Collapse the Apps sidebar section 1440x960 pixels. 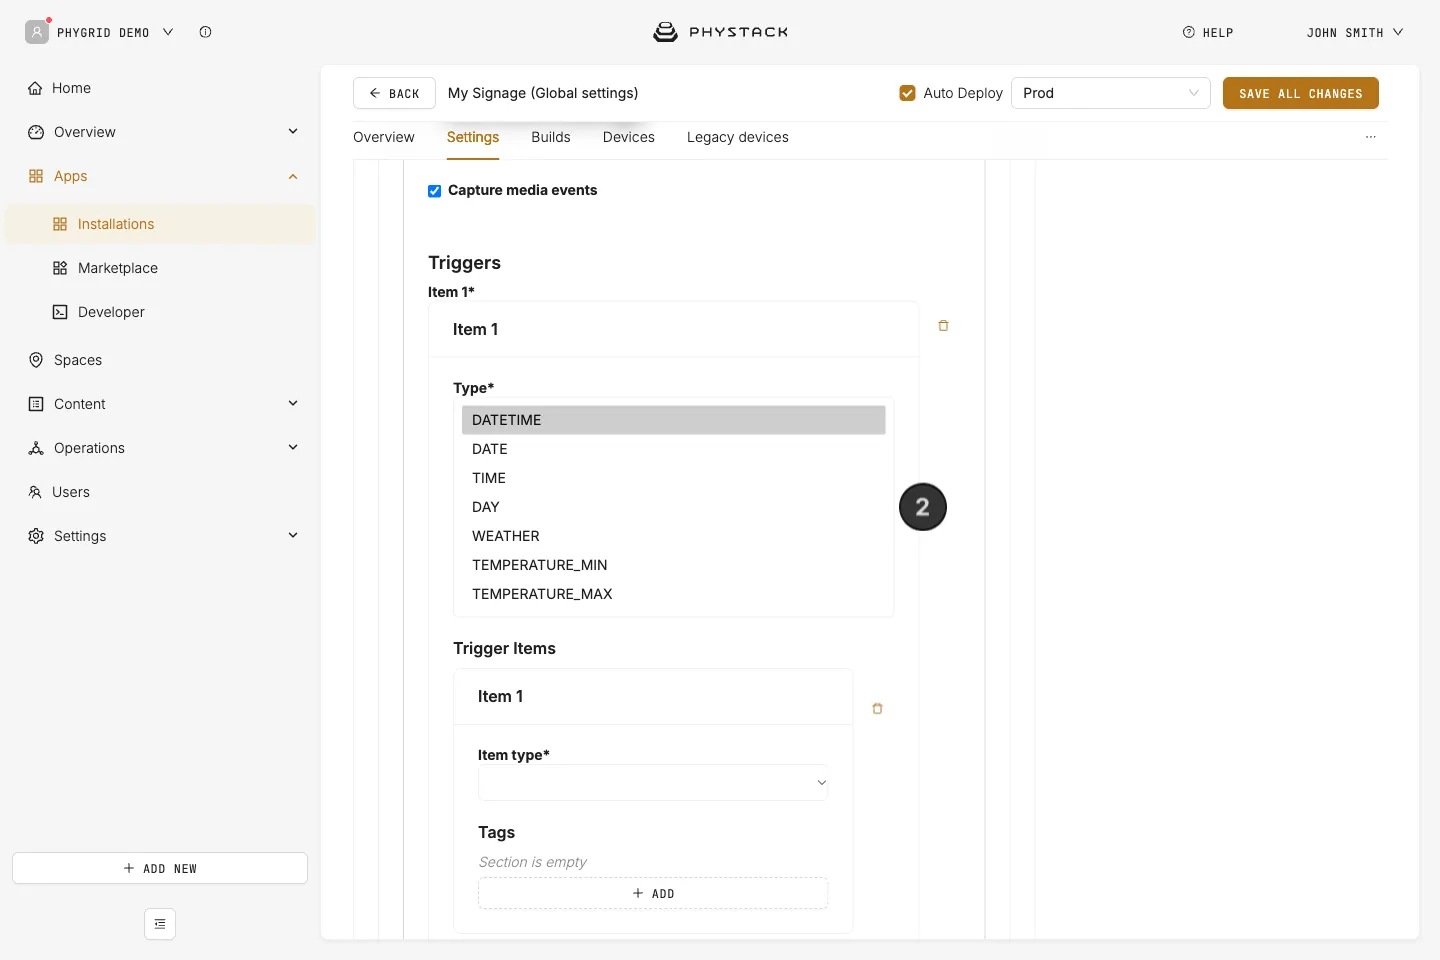pos(293,176)
